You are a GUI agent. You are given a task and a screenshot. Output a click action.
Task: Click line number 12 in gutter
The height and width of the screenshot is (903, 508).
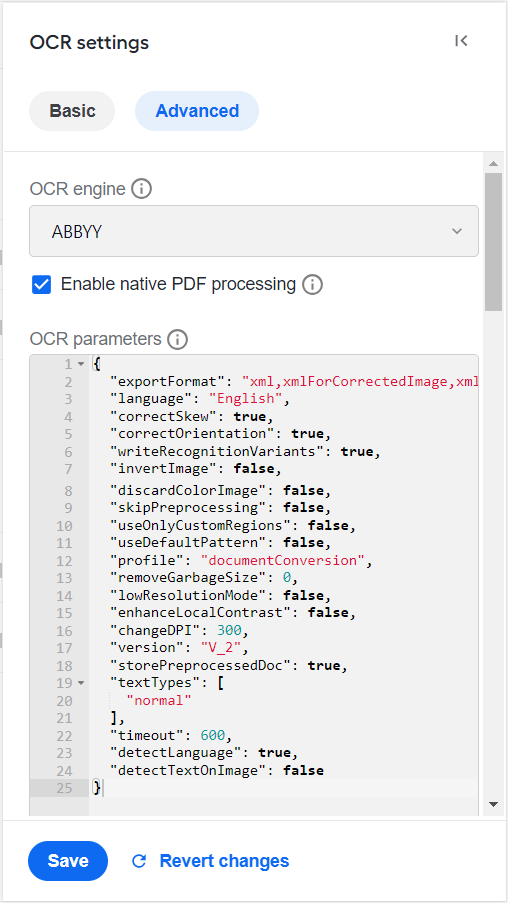[x=65, y=560]
